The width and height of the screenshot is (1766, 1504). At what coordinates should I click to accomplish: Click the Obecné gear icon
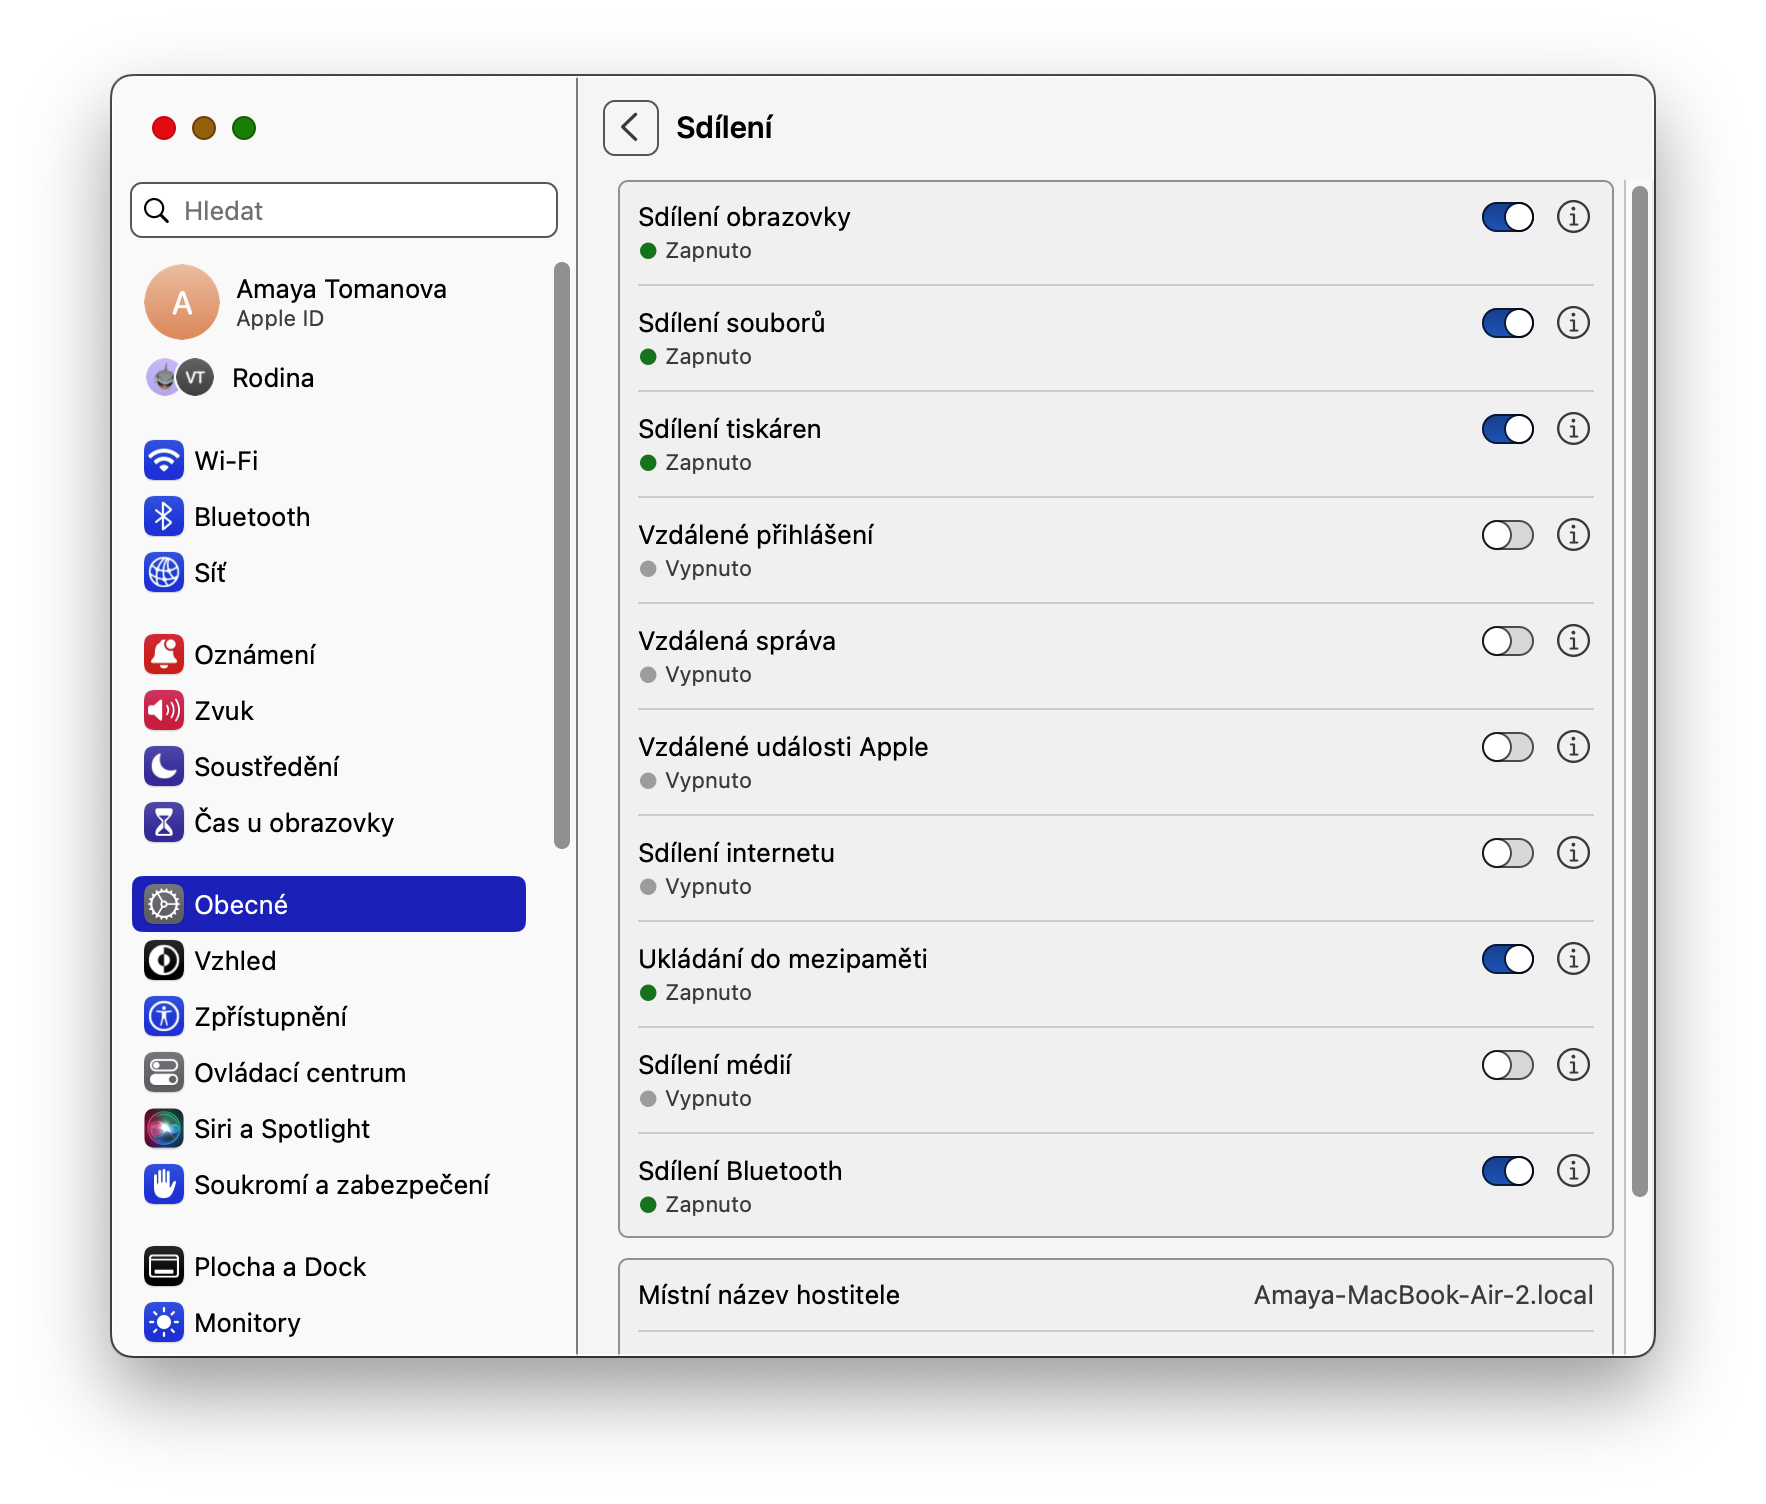pos(164,905)
